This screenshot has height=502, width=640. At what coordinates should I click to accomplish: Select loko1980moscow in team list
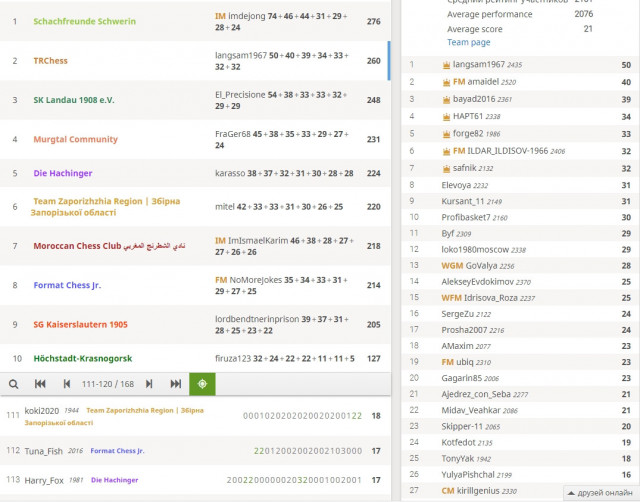tap(520, 250)
